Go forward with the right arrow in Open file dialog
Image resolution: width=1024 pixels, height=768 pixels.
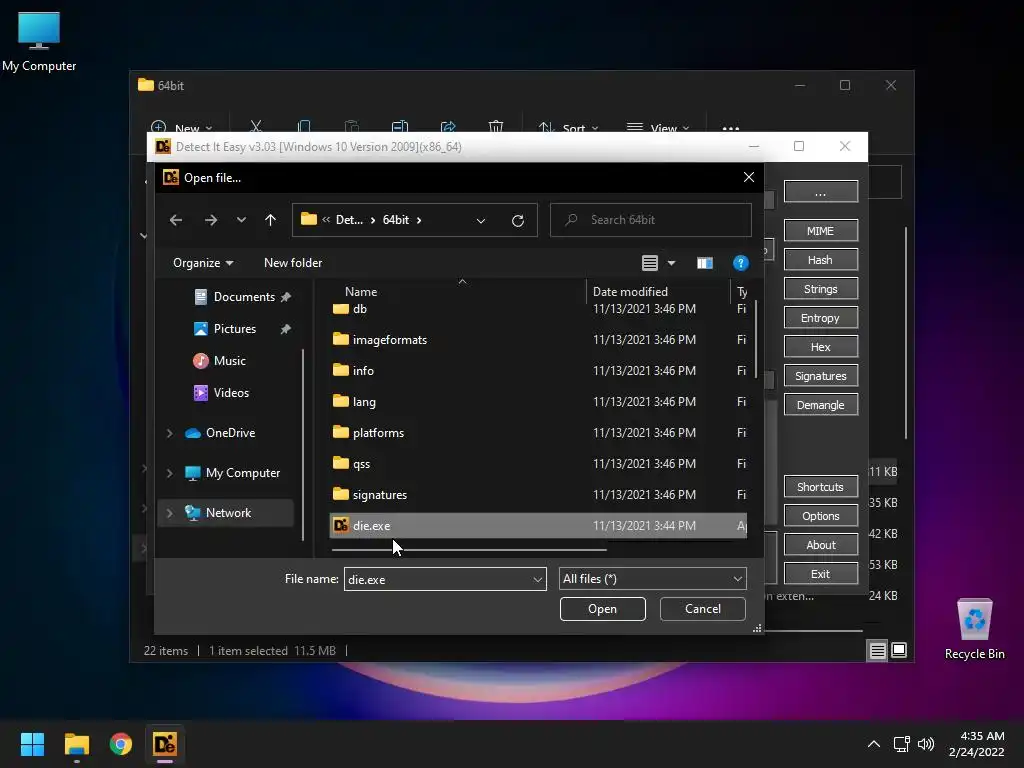click(210, 220)
